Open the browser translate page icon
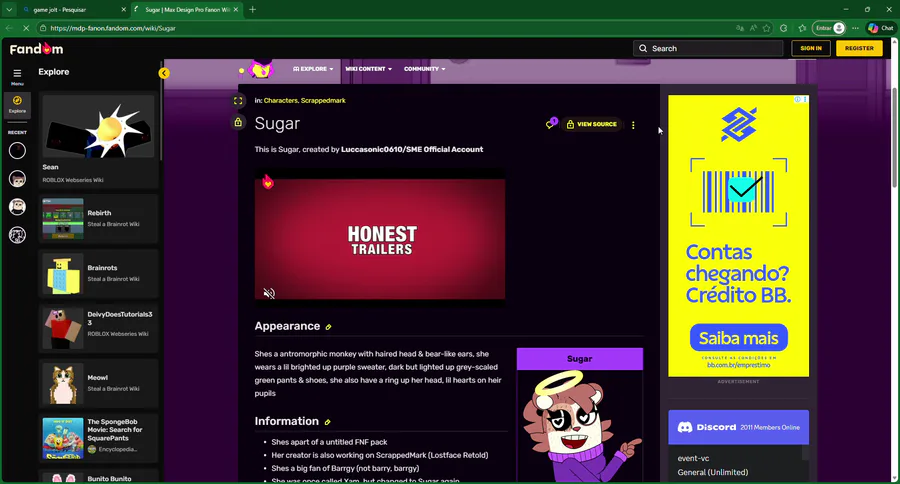Screen dimensions: 900x484 click(x=740, y=28)
